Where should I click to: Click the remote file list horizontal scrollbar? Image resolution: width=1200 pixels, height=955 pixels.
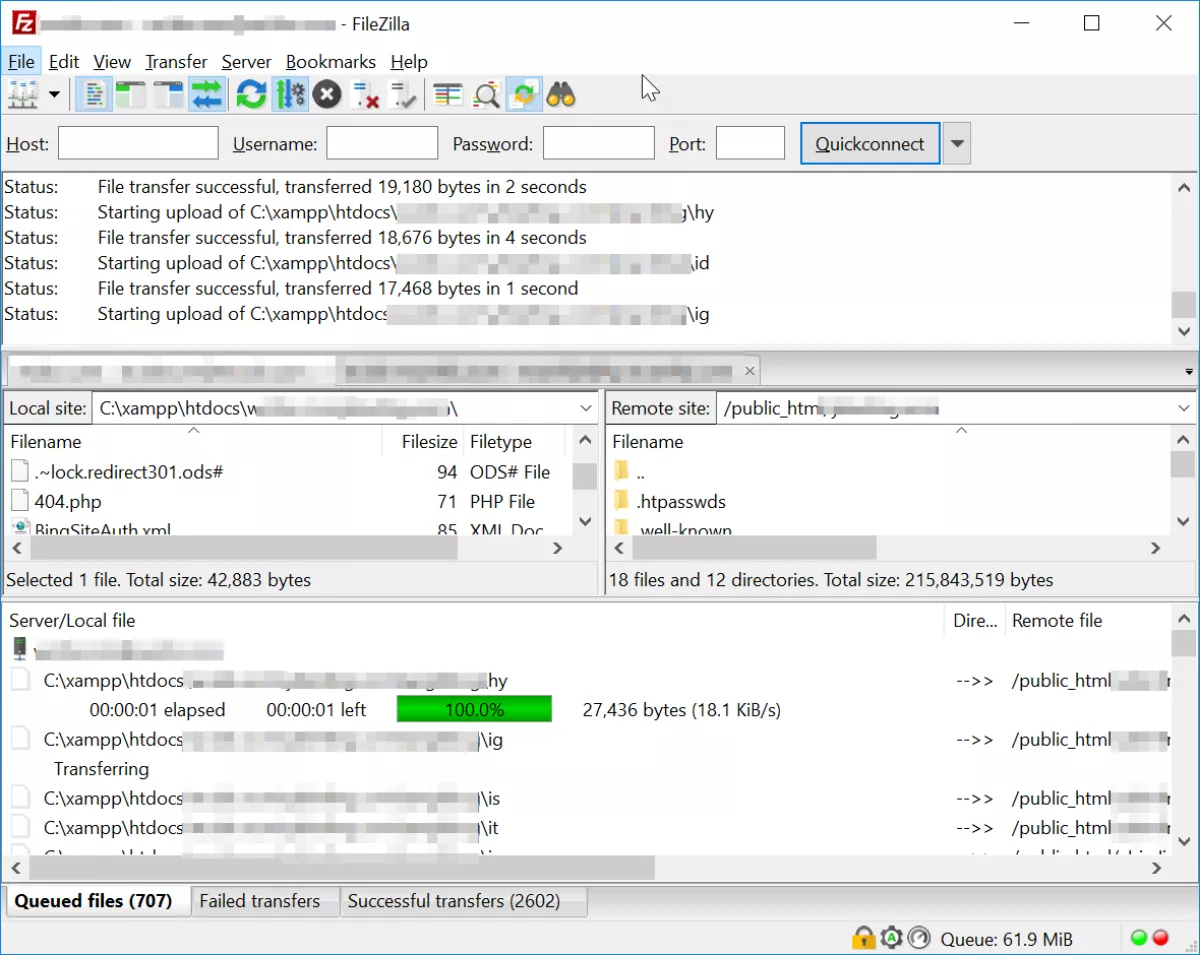coord(755,548)
